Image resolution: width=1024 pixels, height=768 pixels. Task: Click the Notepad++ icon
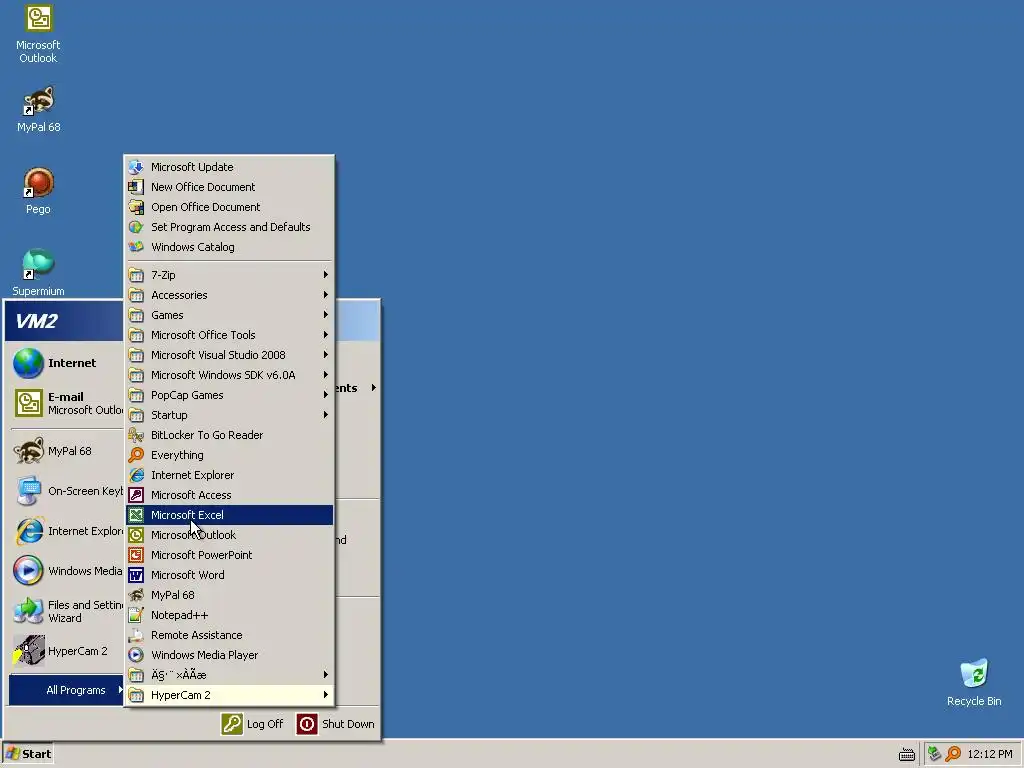[x=136, y=615]
